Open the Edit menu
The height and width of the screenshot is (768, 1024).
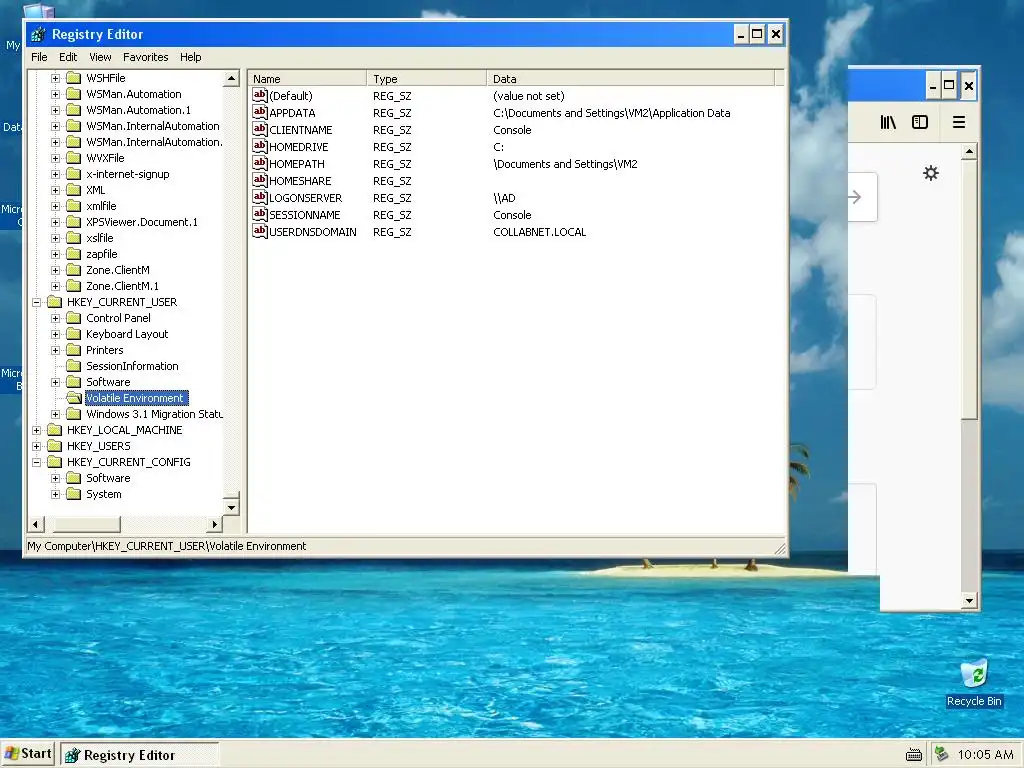(68, 57)
